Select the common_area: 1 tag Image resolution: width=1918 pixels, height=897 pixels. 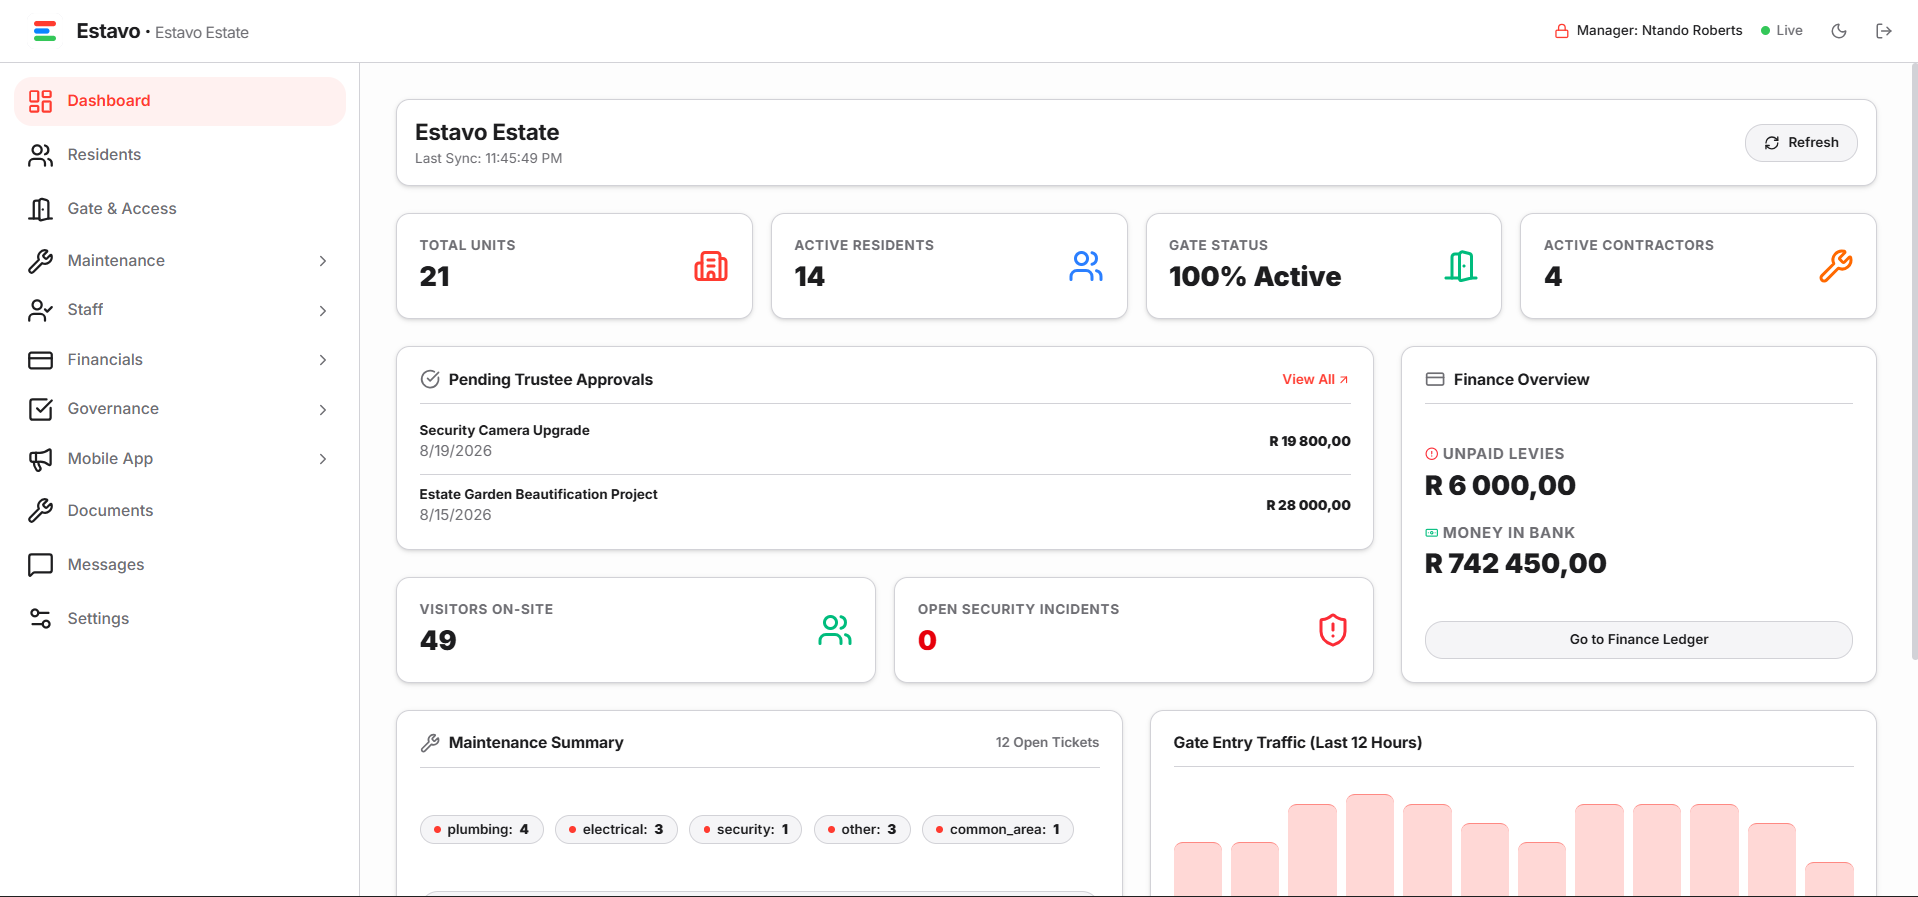pyautogui.click(x=998, y=830)
